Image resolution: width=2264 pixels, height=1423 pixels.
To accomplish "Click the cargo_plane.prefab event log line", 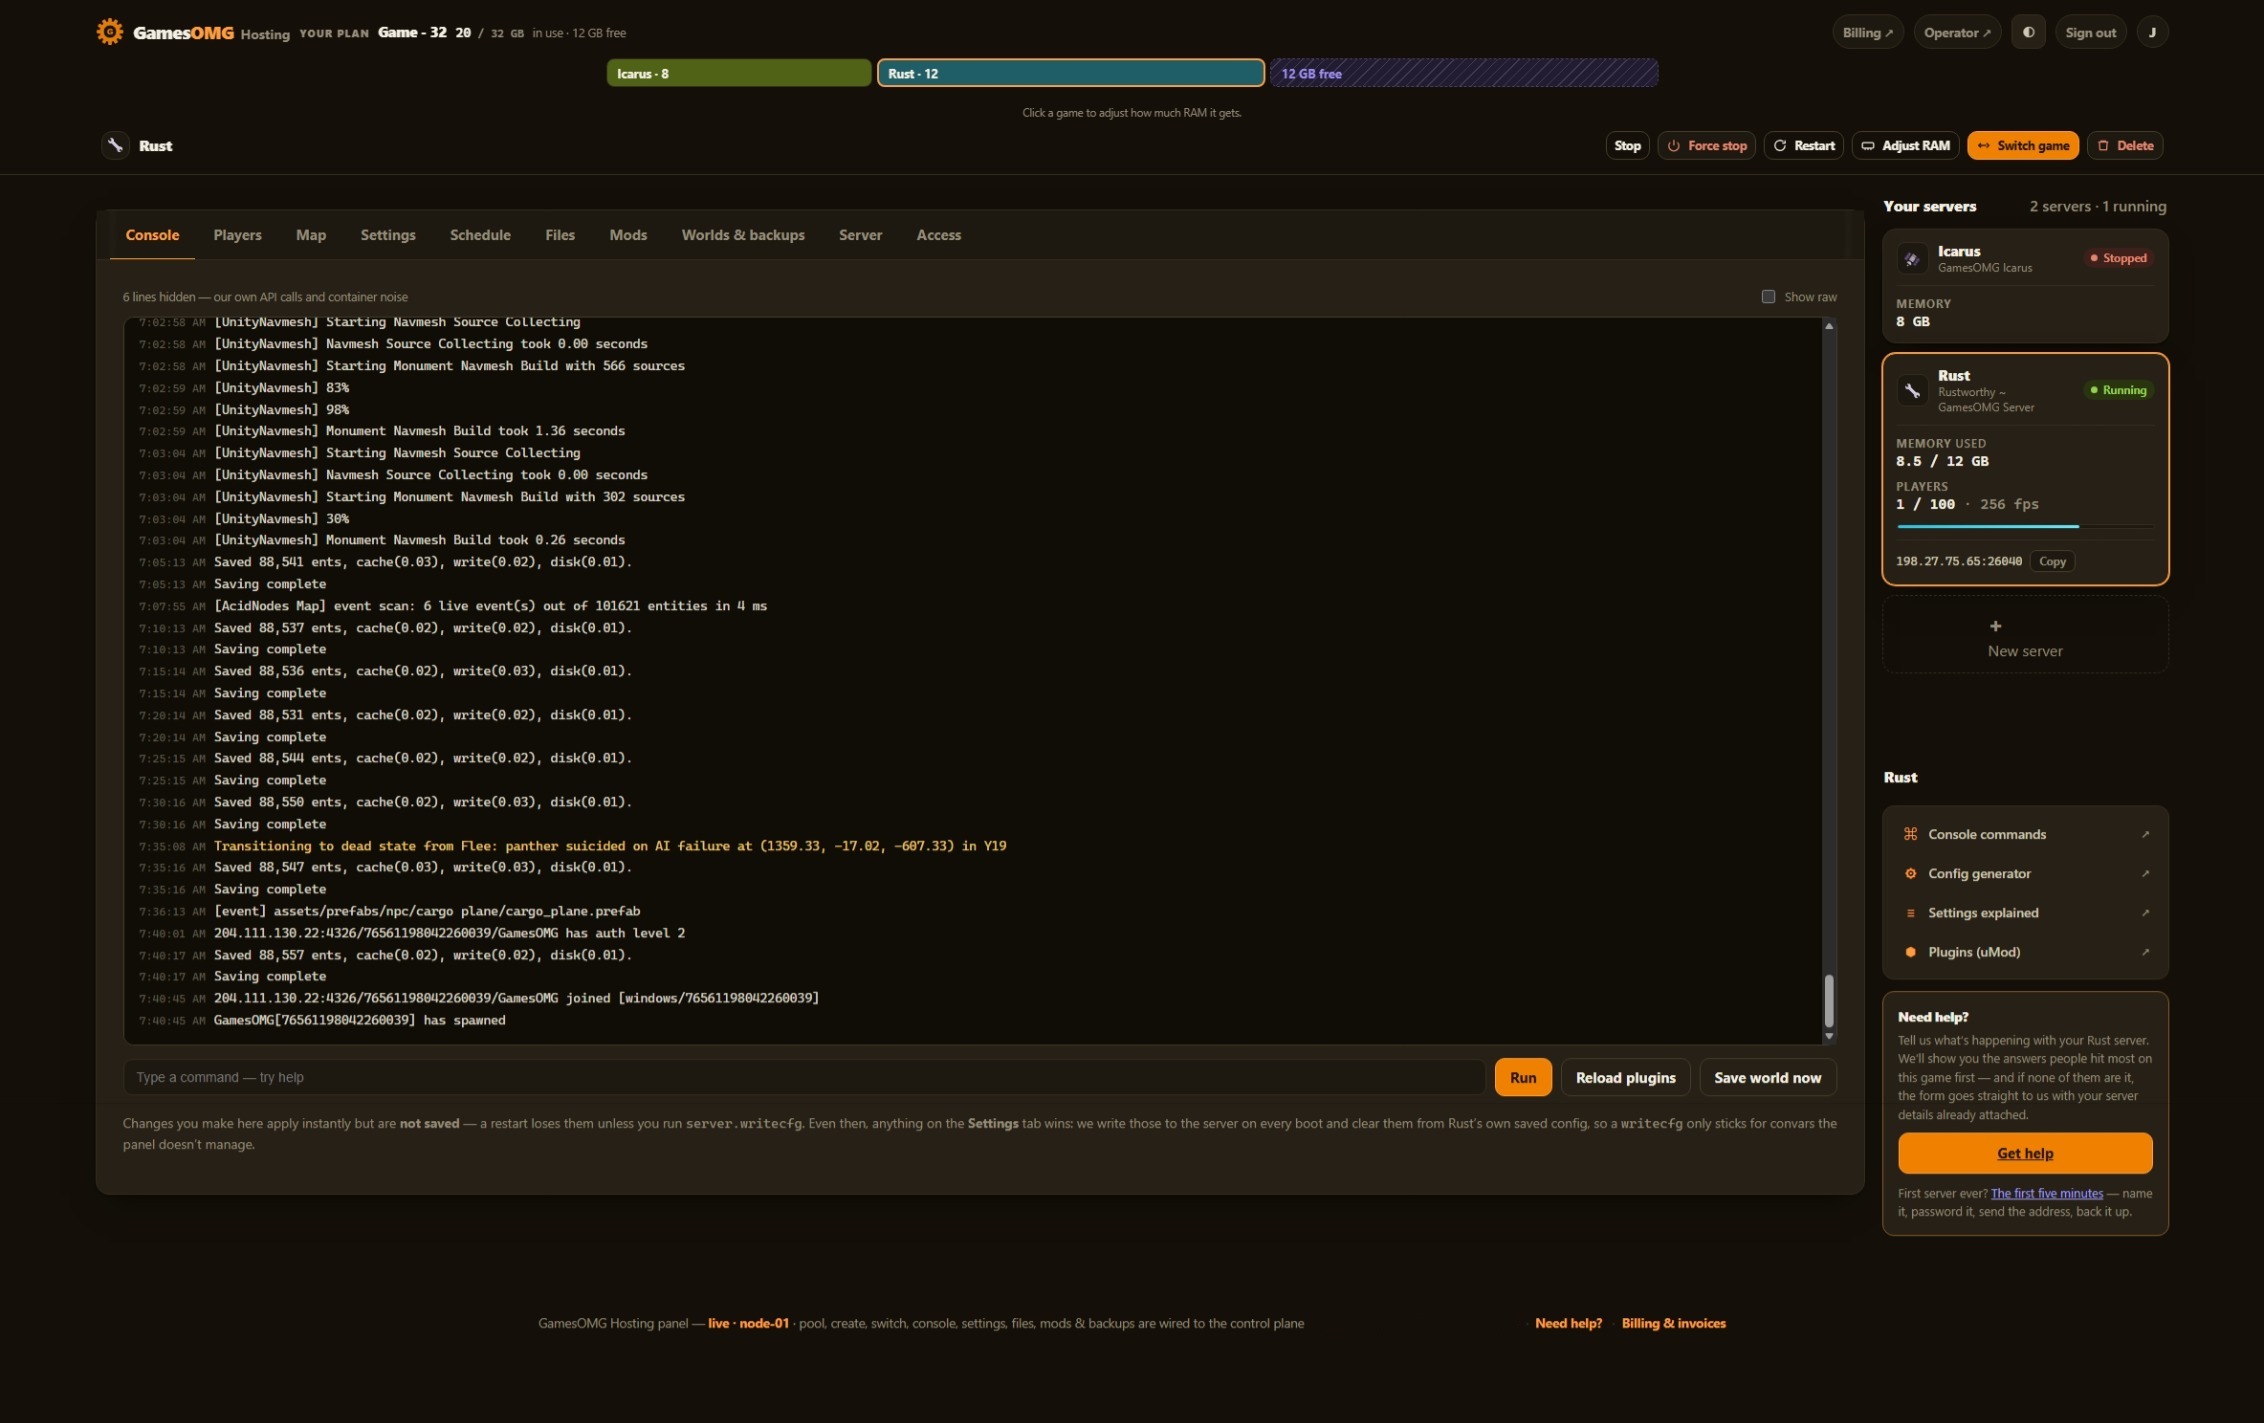I will pos(427,912).
